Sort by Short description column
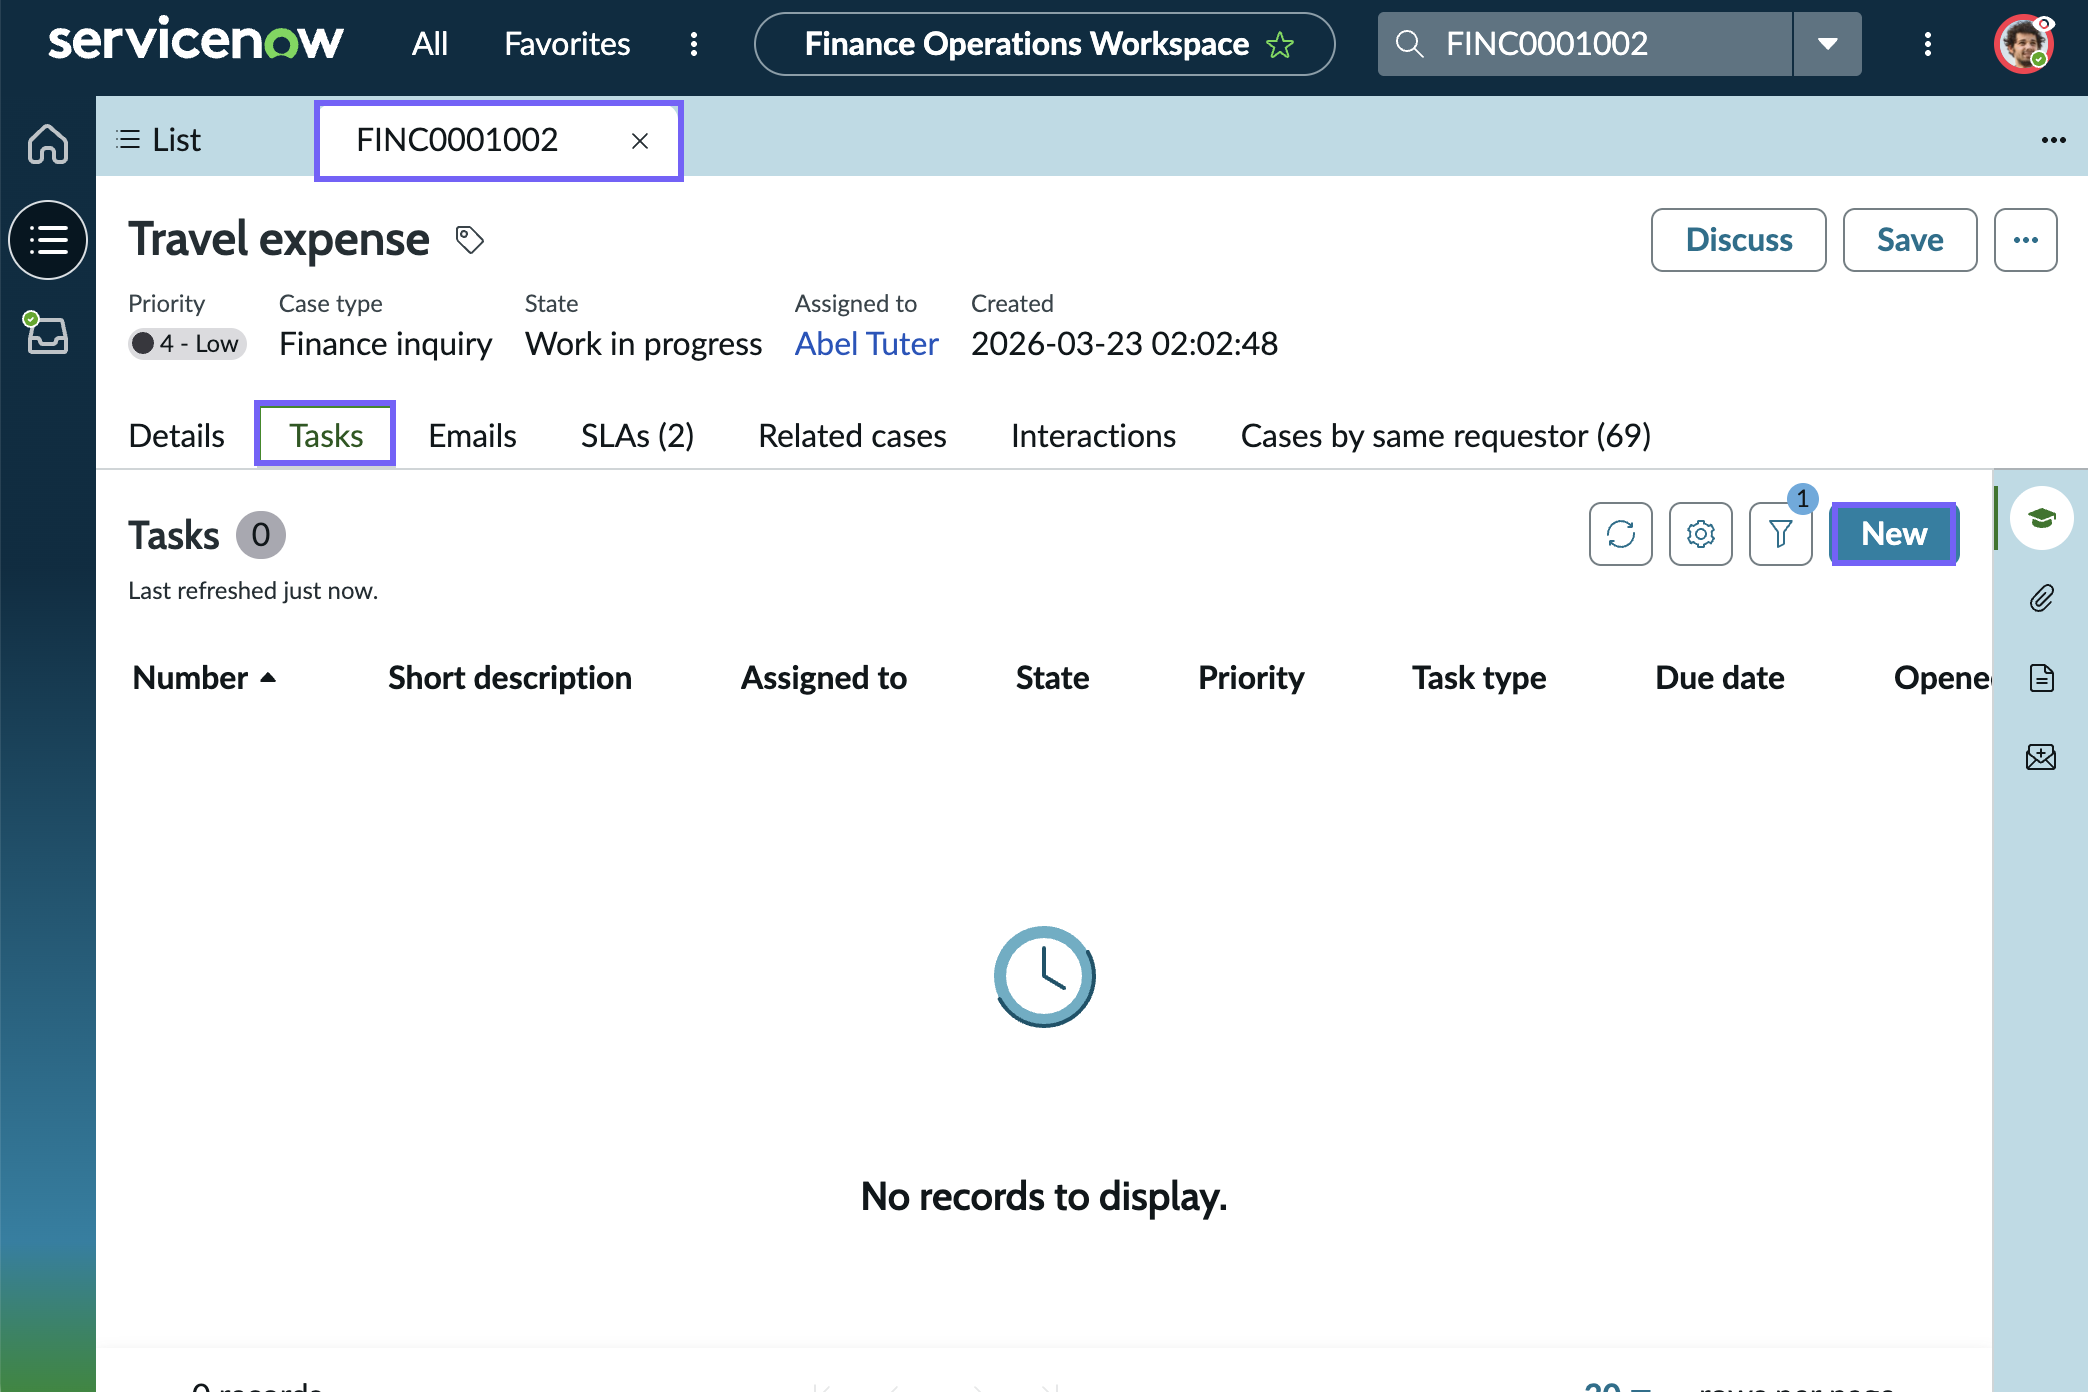Viewport: 2088px width, 1392px height. (510, 678)
